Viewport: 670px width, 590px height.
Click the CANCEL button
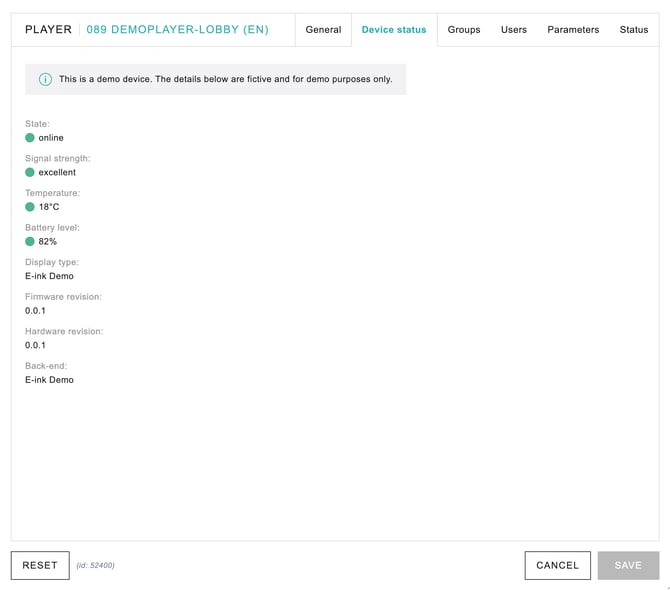pyautogui.click(x=557, y=565)
